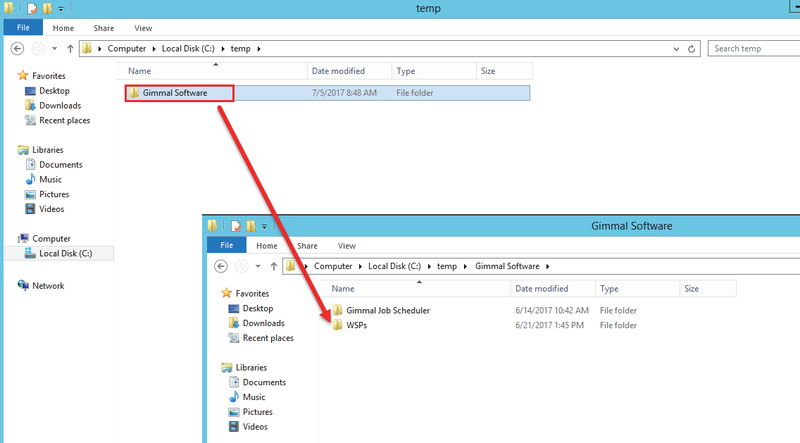Open the Home tab in the Gimmal Software window
This screenshot has width=800, height=443.
pyautogui.click(x=266, y=246)
